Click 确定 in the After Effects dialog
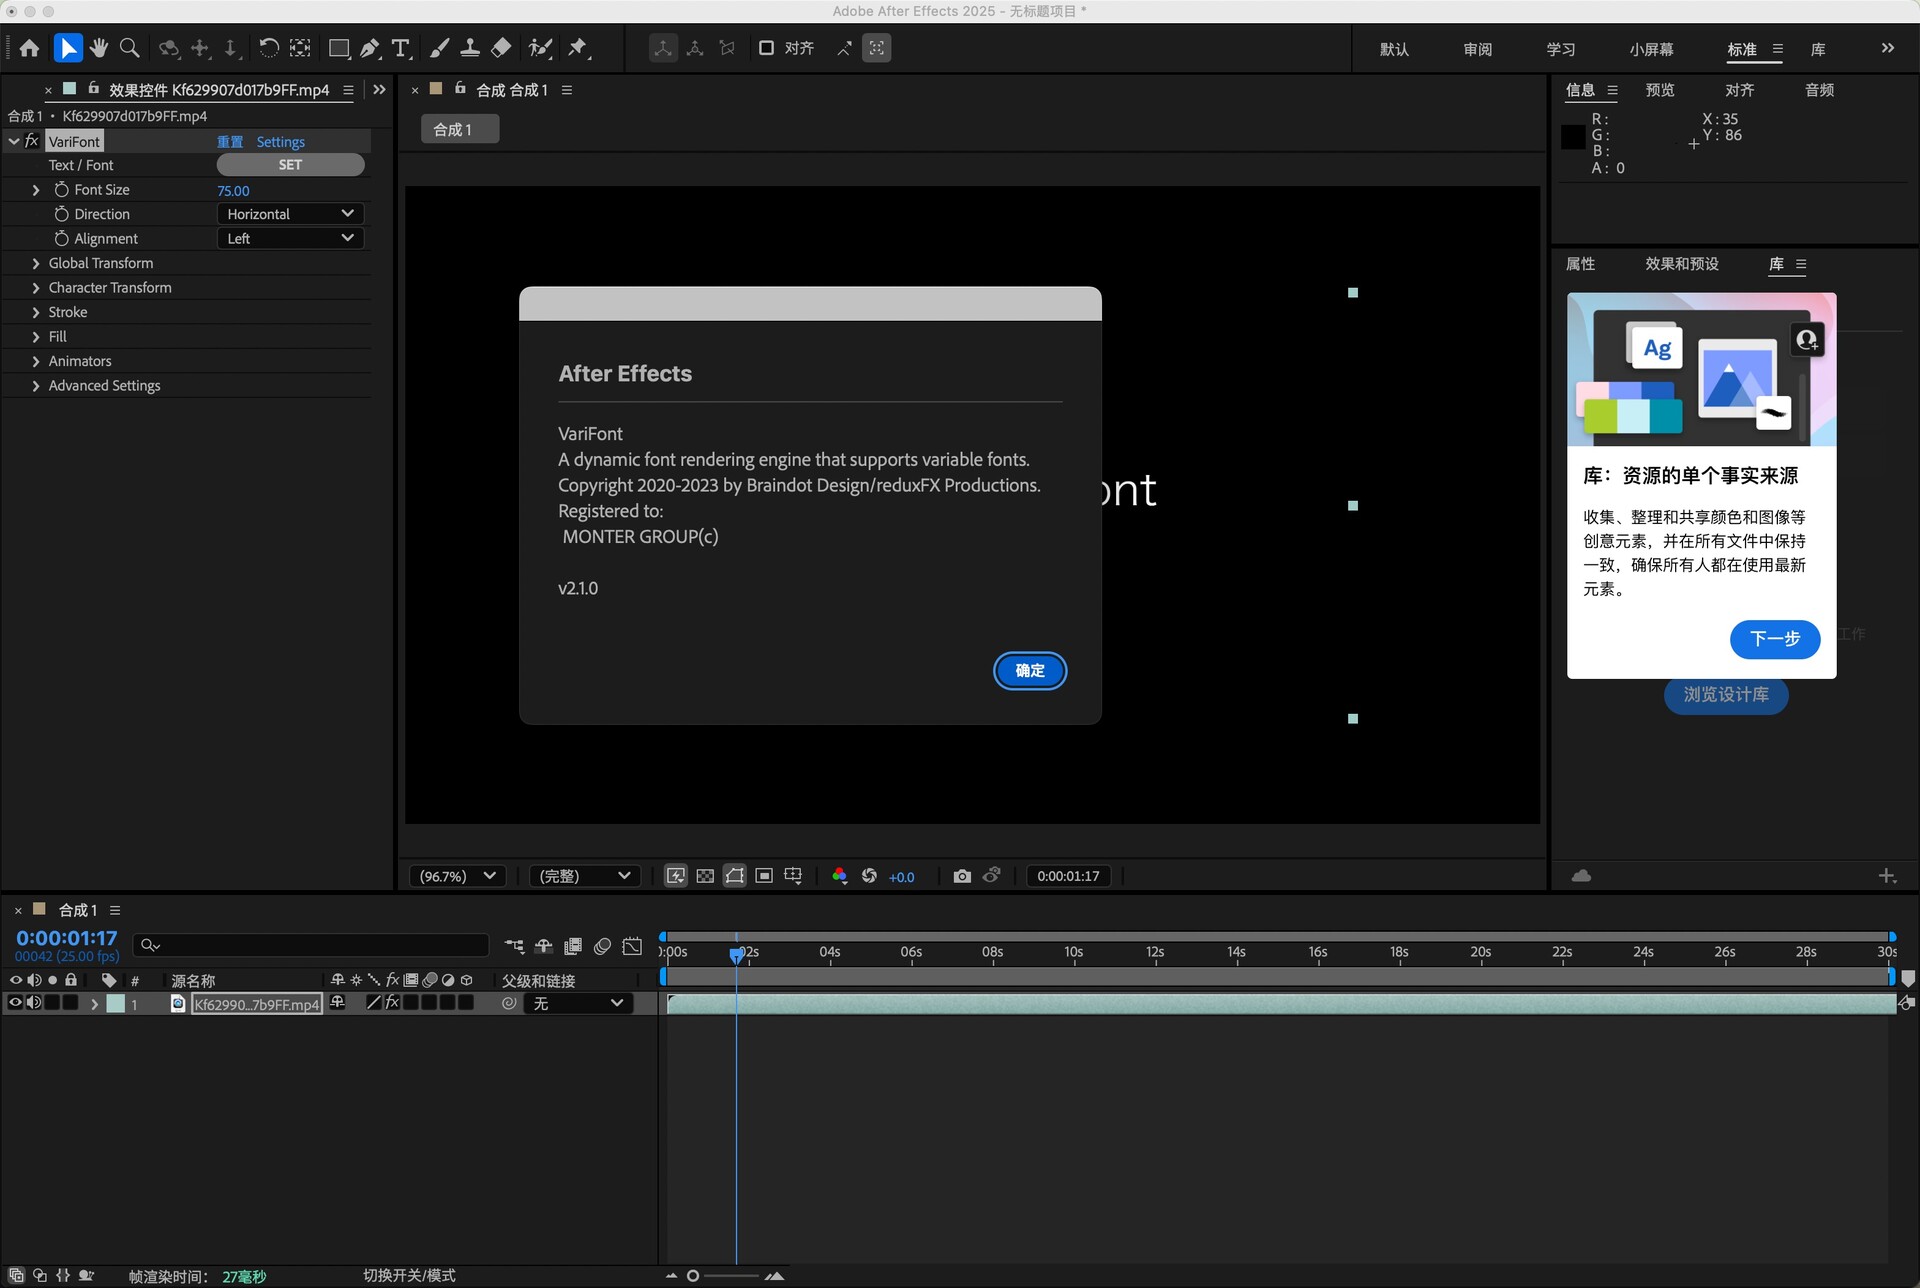The image size is (1920, 1288). [1029, 671]
